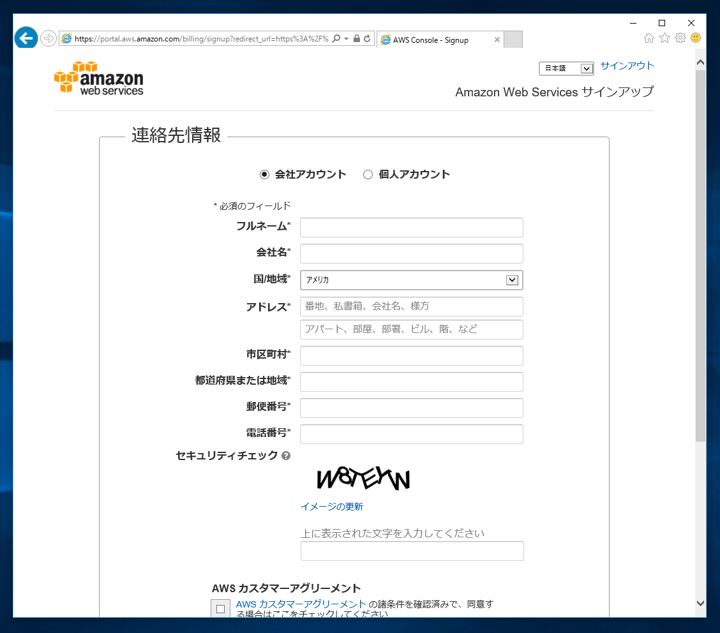Click the 会社名 input field

(x=411, y=254)
